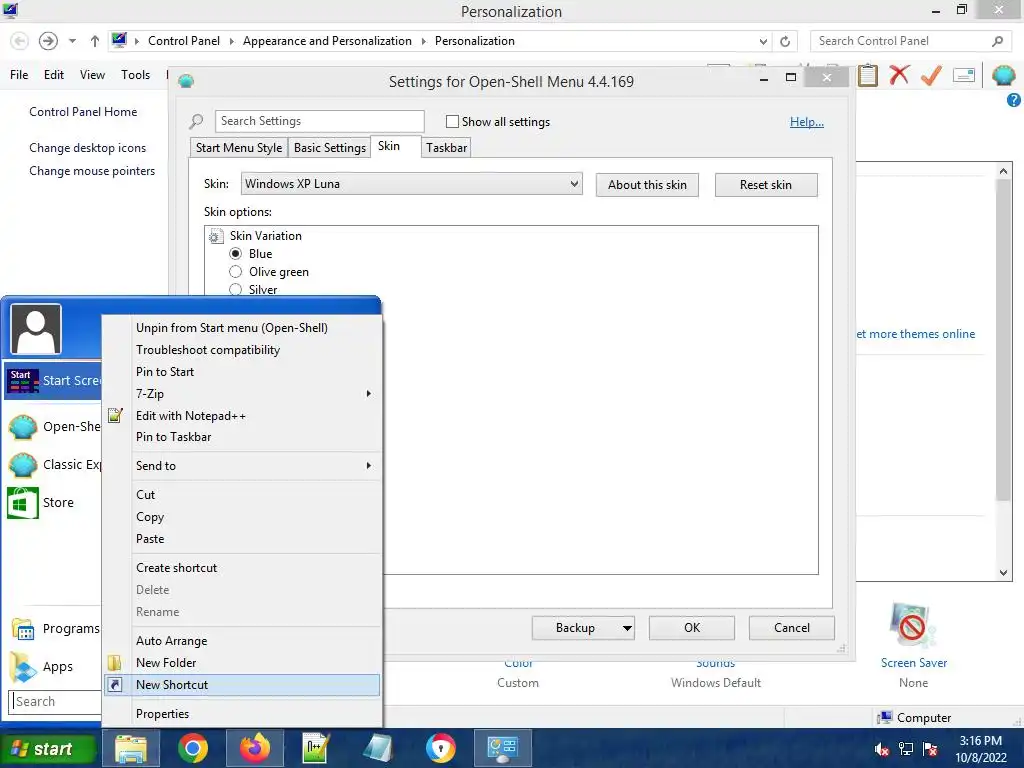
Task: Open Change desktop icons link
Action: click(88, 148)
